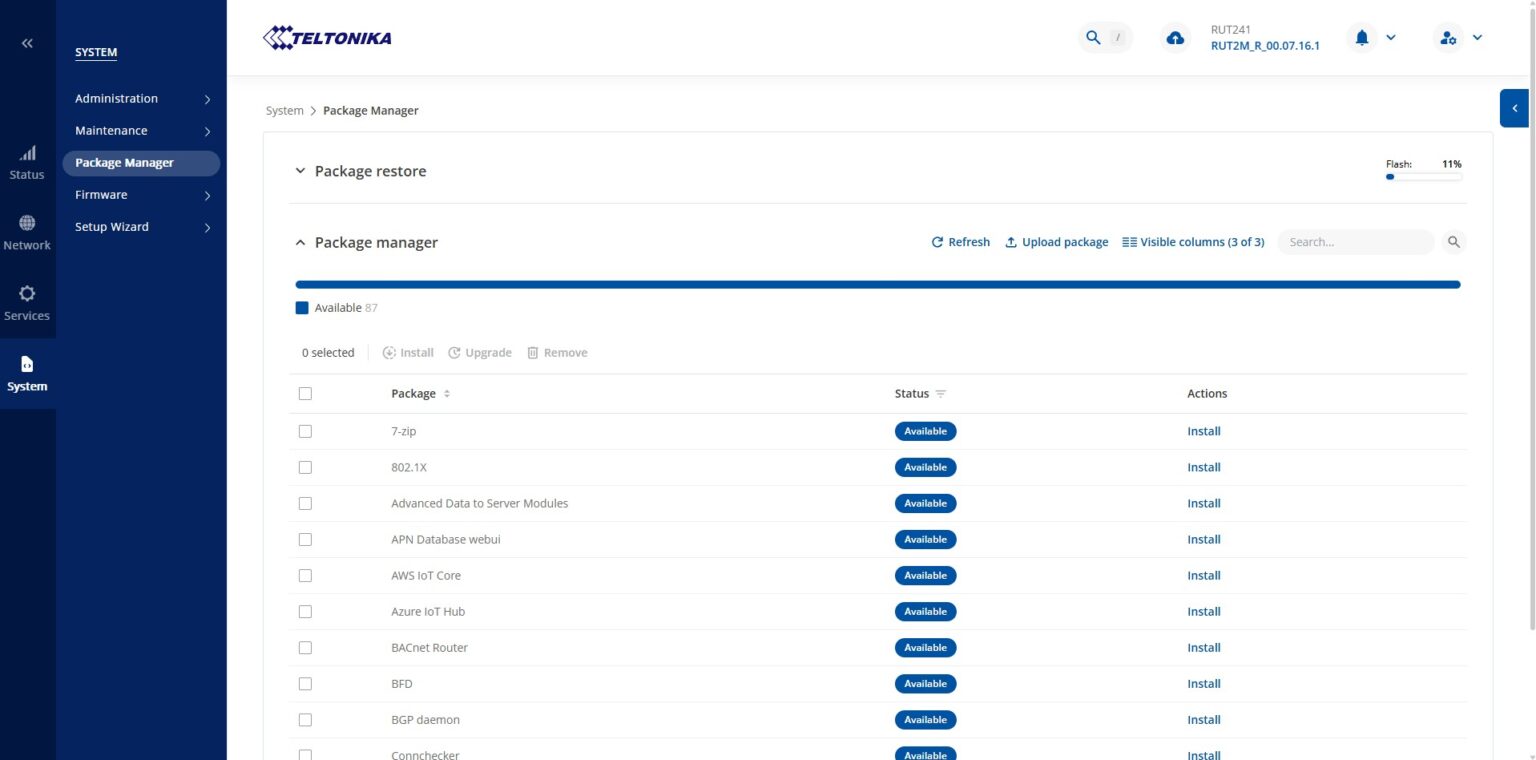Collapse the Package manager section

point(300,242)
